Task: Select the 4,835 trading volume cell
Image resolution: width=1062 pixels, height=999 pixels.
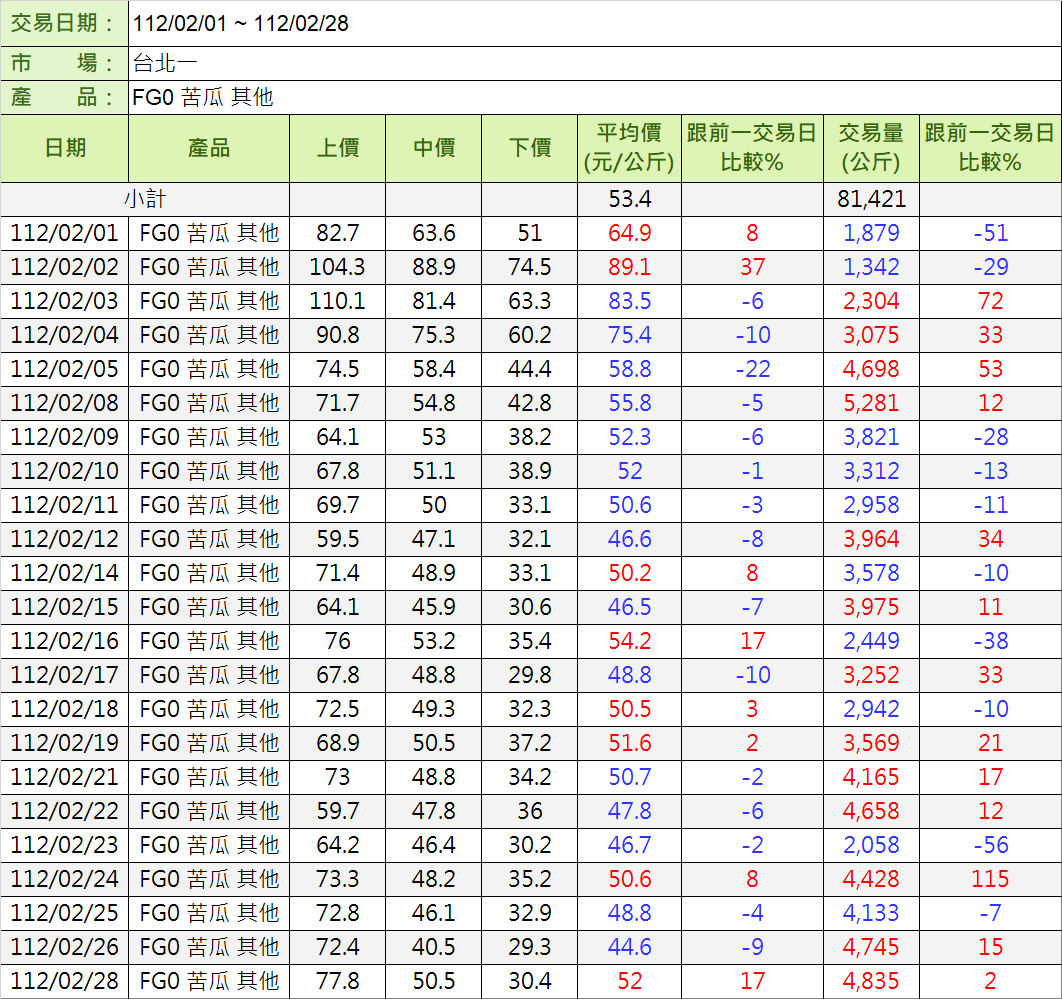Action: [871, 981]
